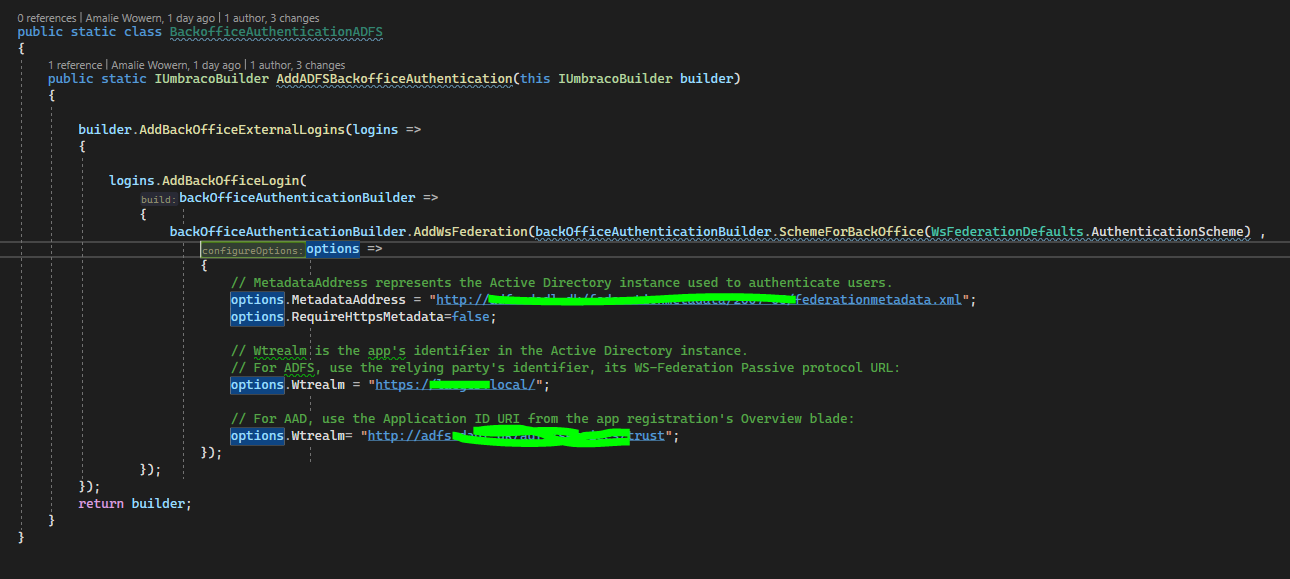Place the cursor on the "return builder;" line
Viewport: 1290px width, 579px height.
(x=134, y=504)
